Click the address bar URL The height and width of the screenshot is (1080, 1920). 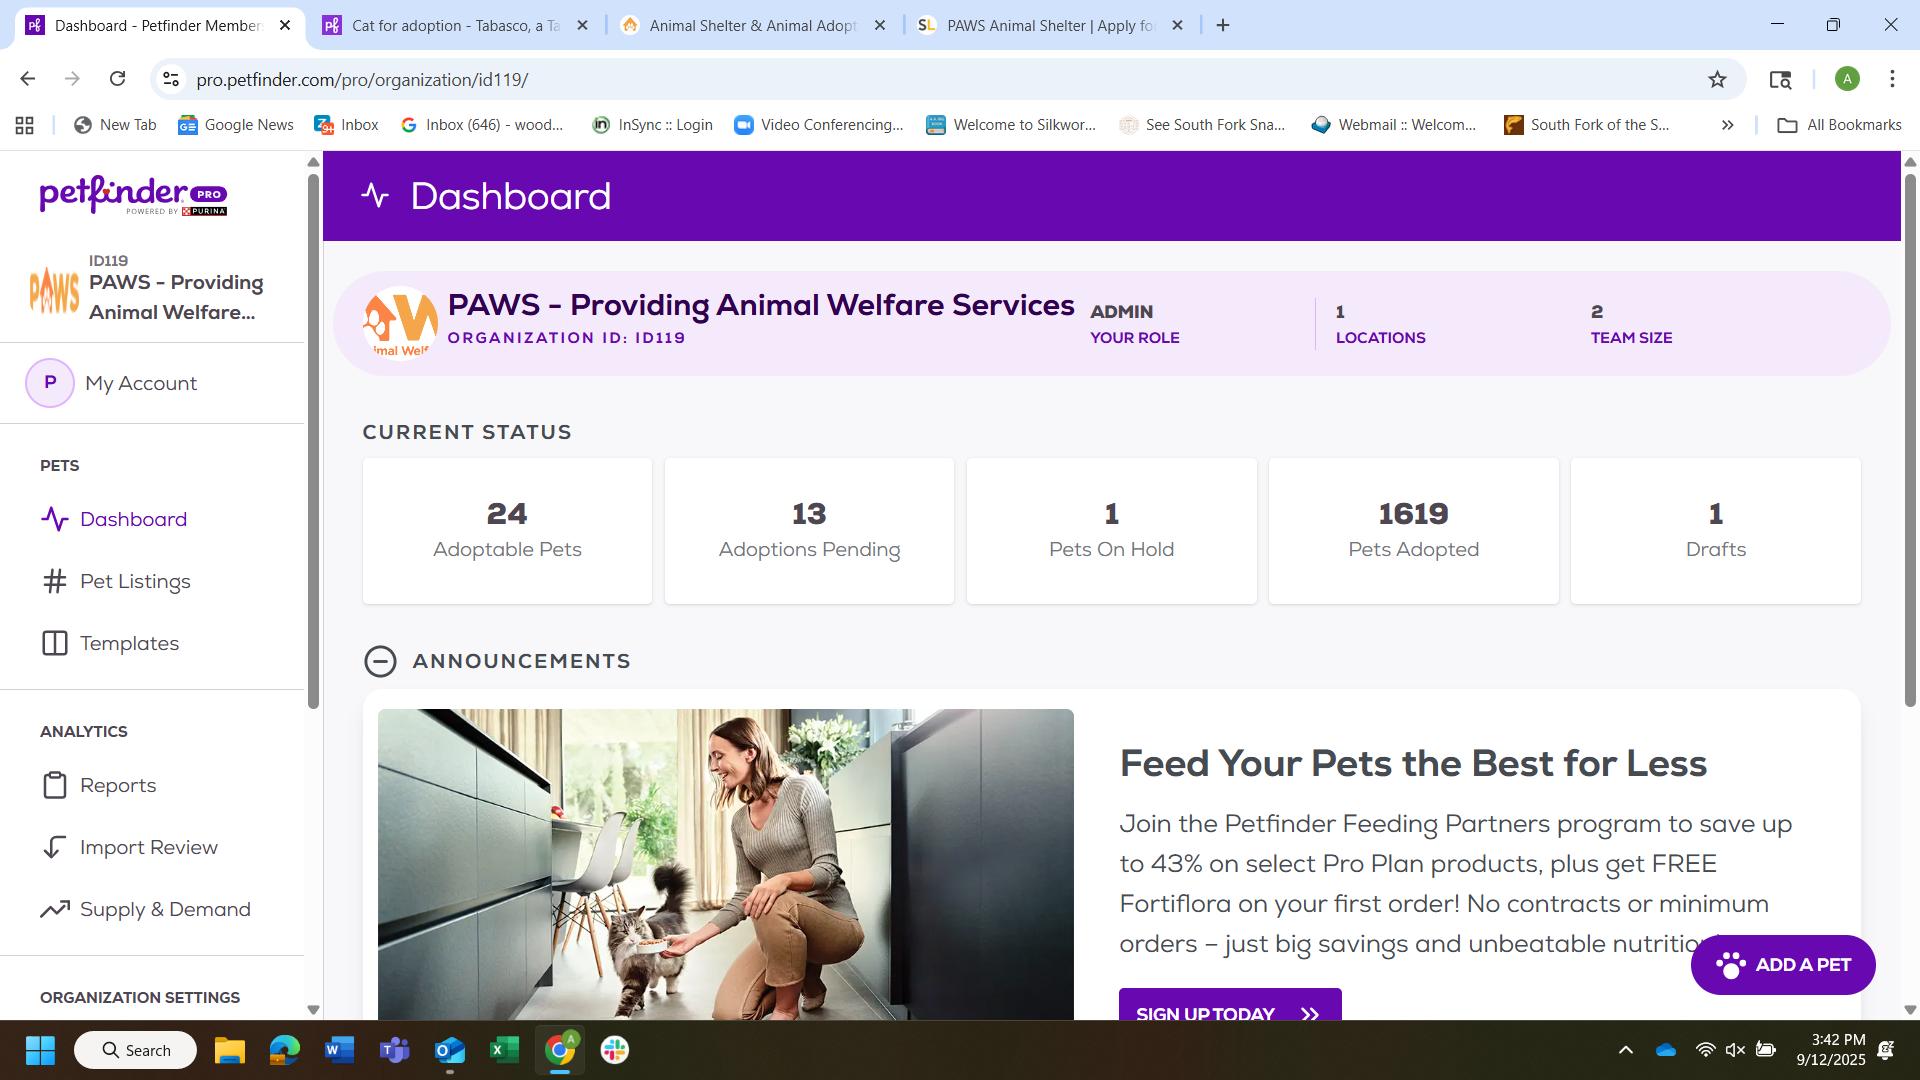tap(362, 79)
